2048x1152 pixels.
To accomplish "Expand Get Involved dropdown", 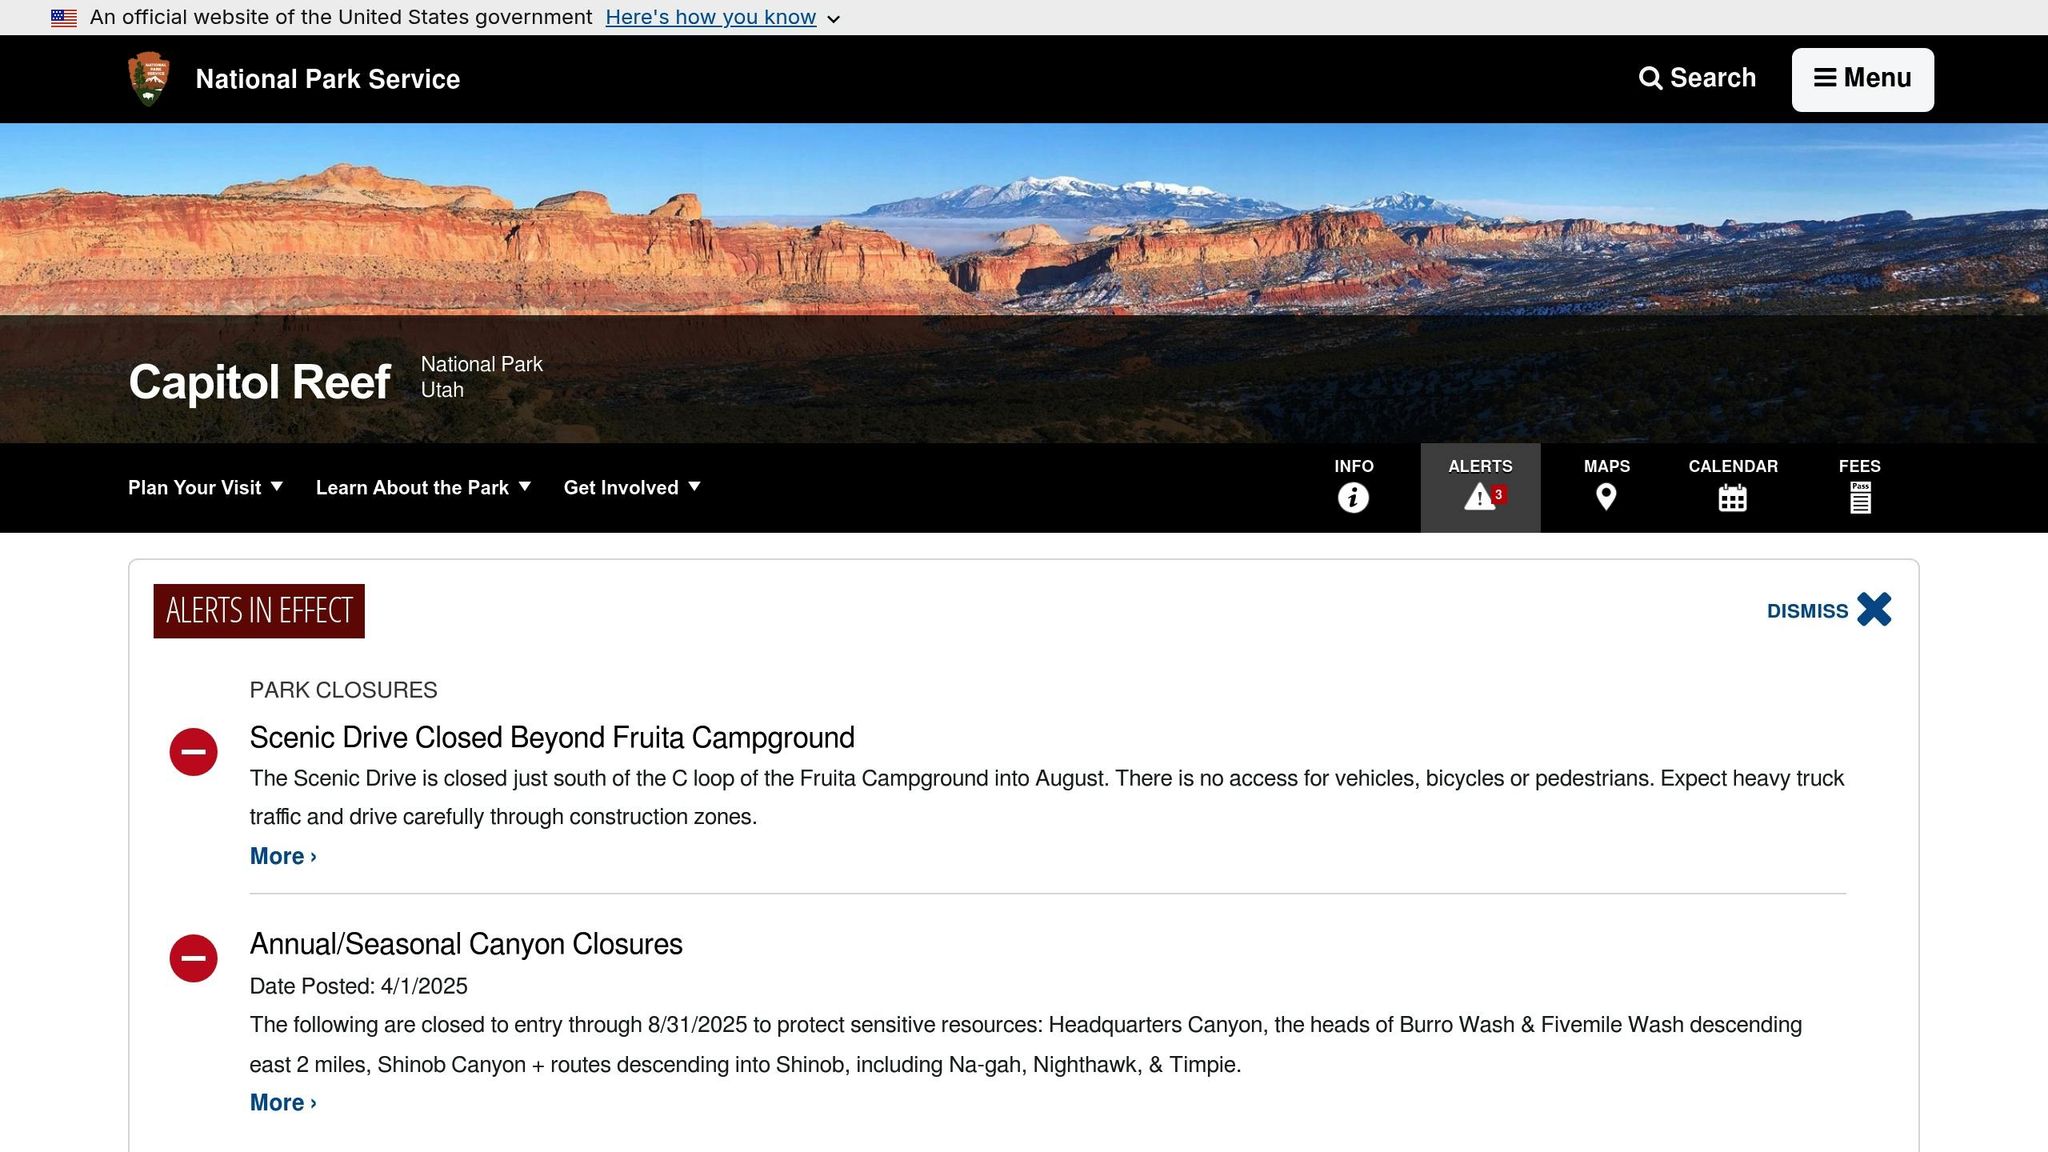I will coord(632,487).
